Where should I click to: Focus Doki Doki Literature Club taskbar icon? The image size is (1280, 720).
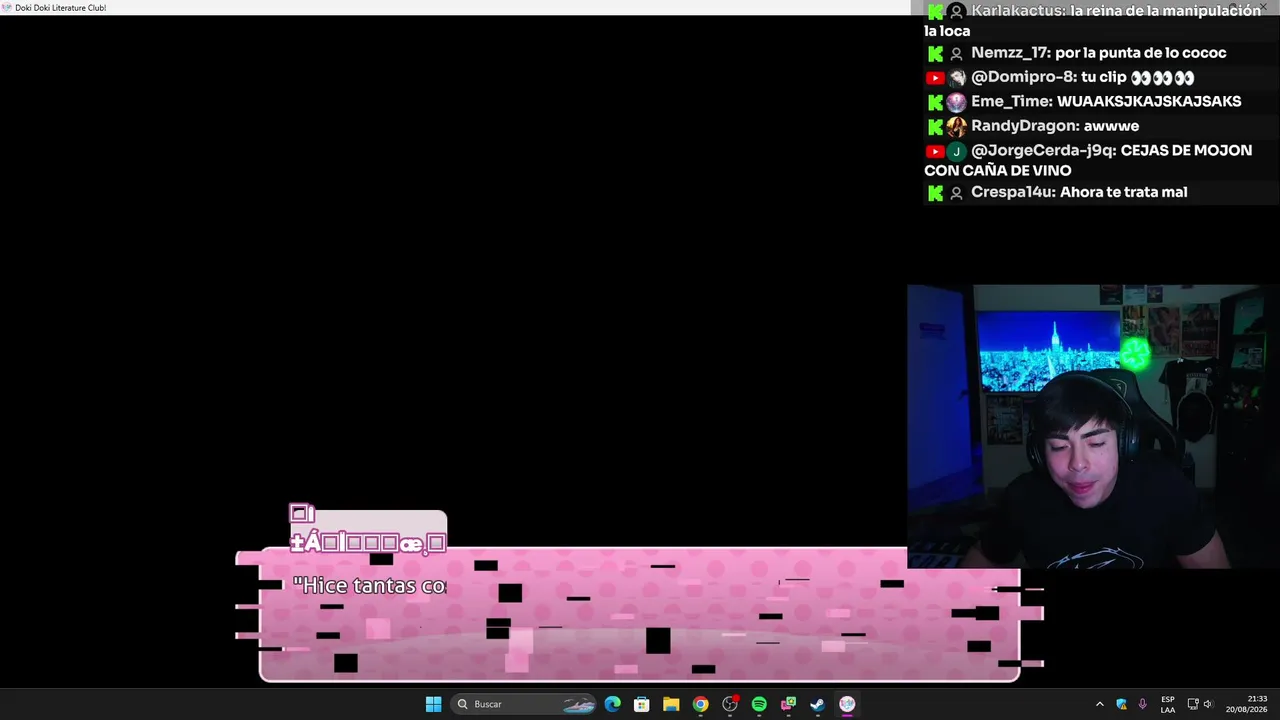(x=847, y=704)
